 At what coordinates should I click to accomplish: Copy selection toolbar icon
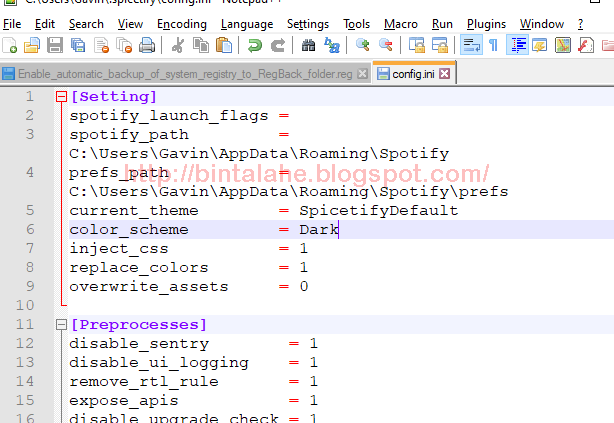tap(201, 45)
